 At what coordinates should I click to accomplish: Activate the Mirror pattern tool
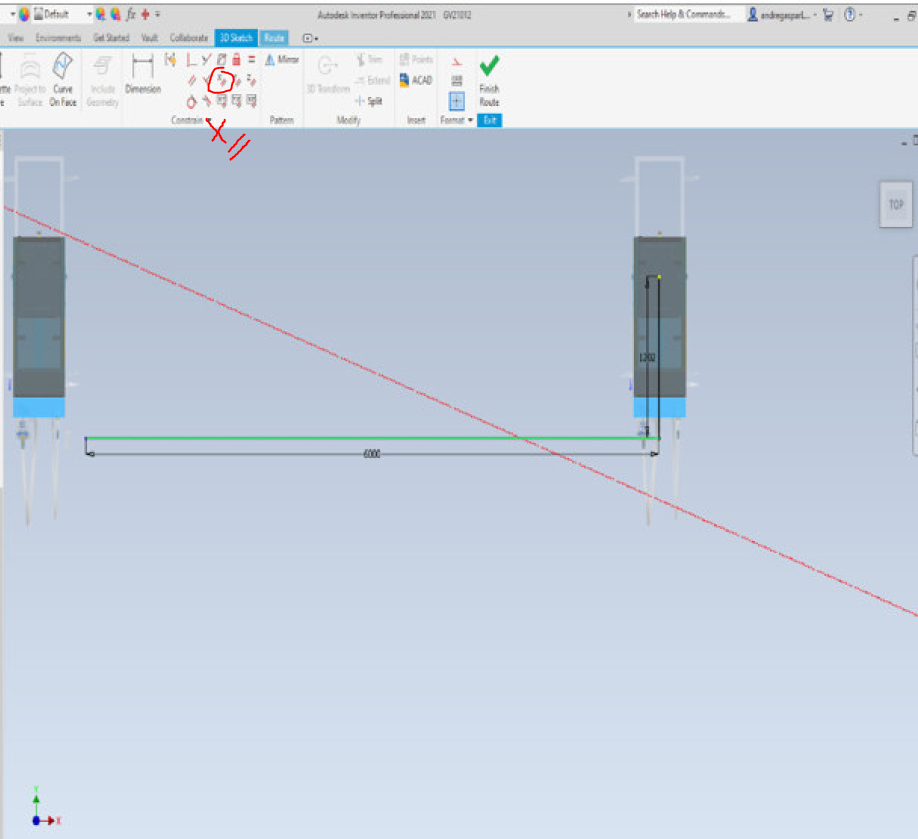pos(282,59)
